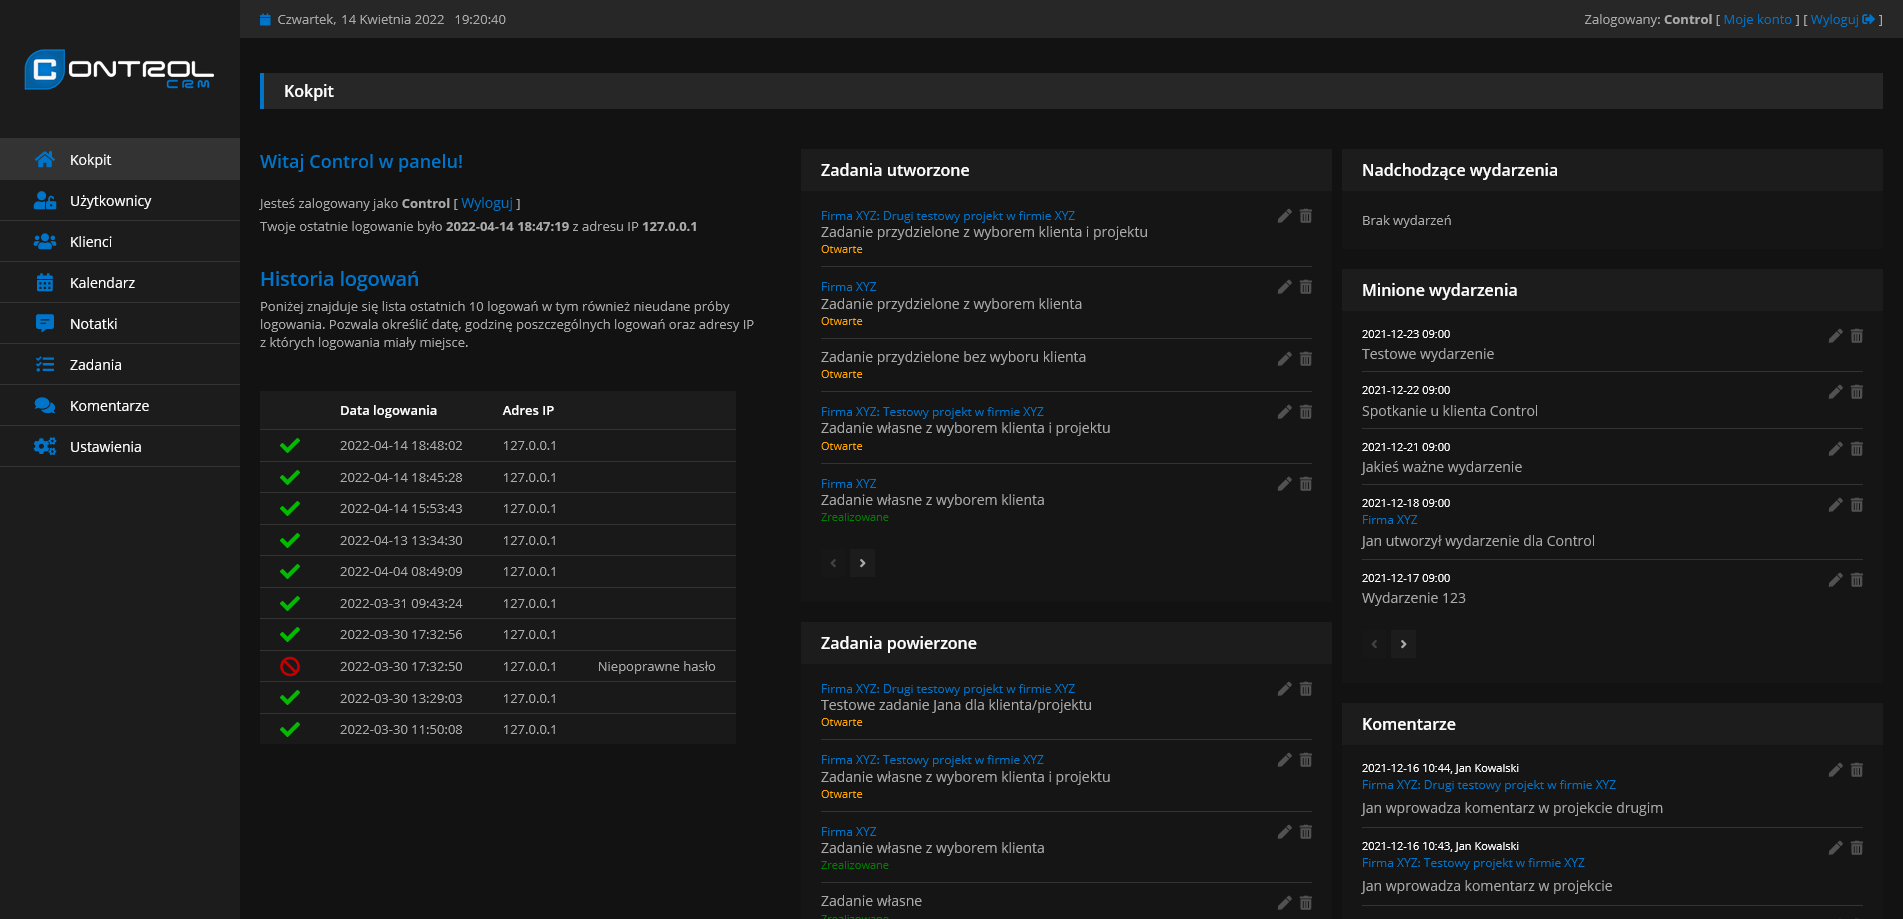Go to Klienci section

pos(120,242)
